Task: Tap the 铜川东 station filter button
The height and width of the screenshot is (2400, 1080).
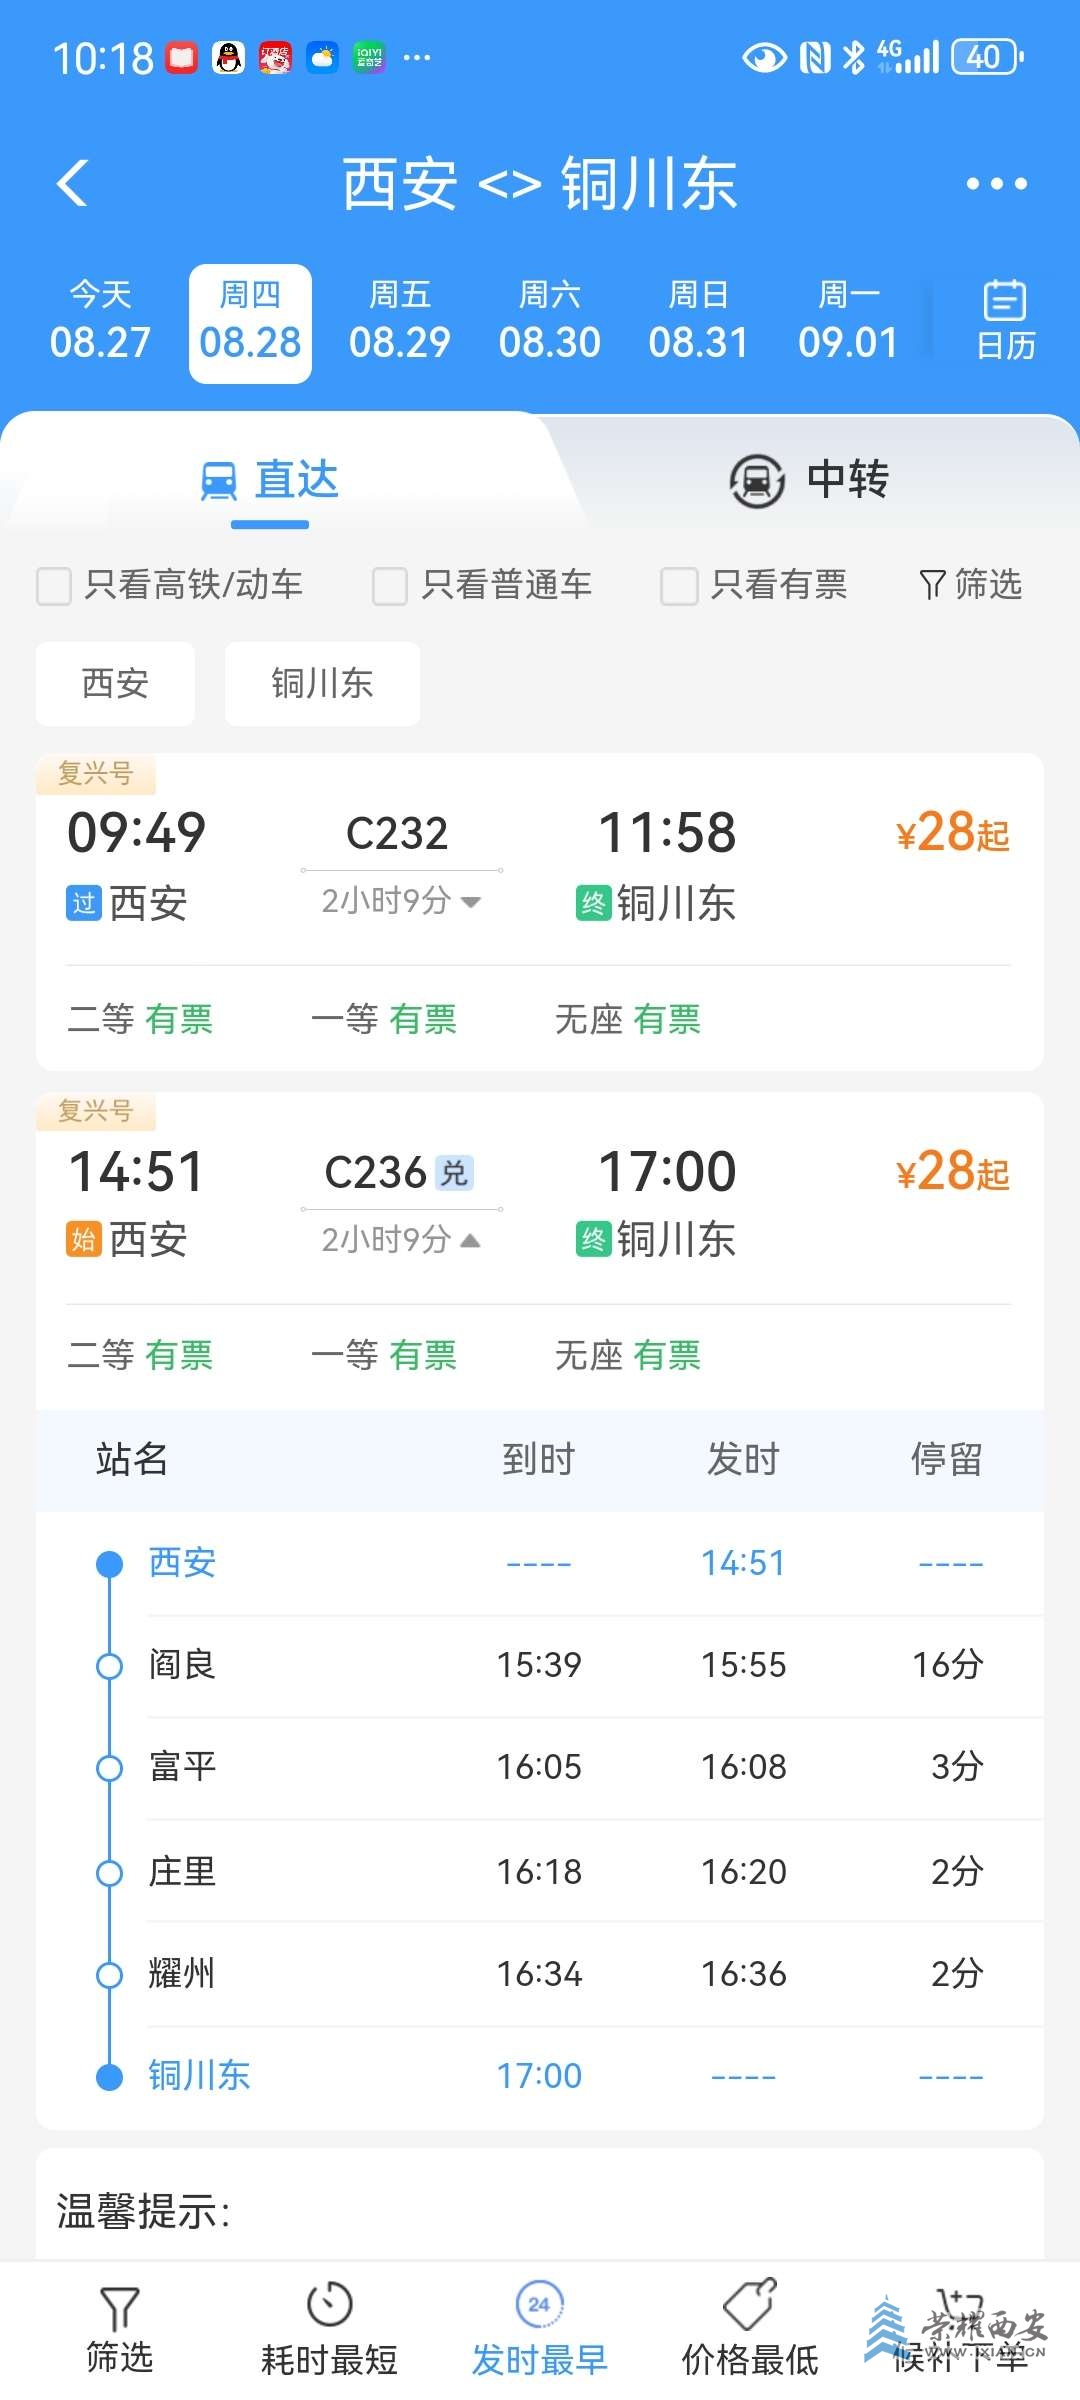Action: pos(322,684)
